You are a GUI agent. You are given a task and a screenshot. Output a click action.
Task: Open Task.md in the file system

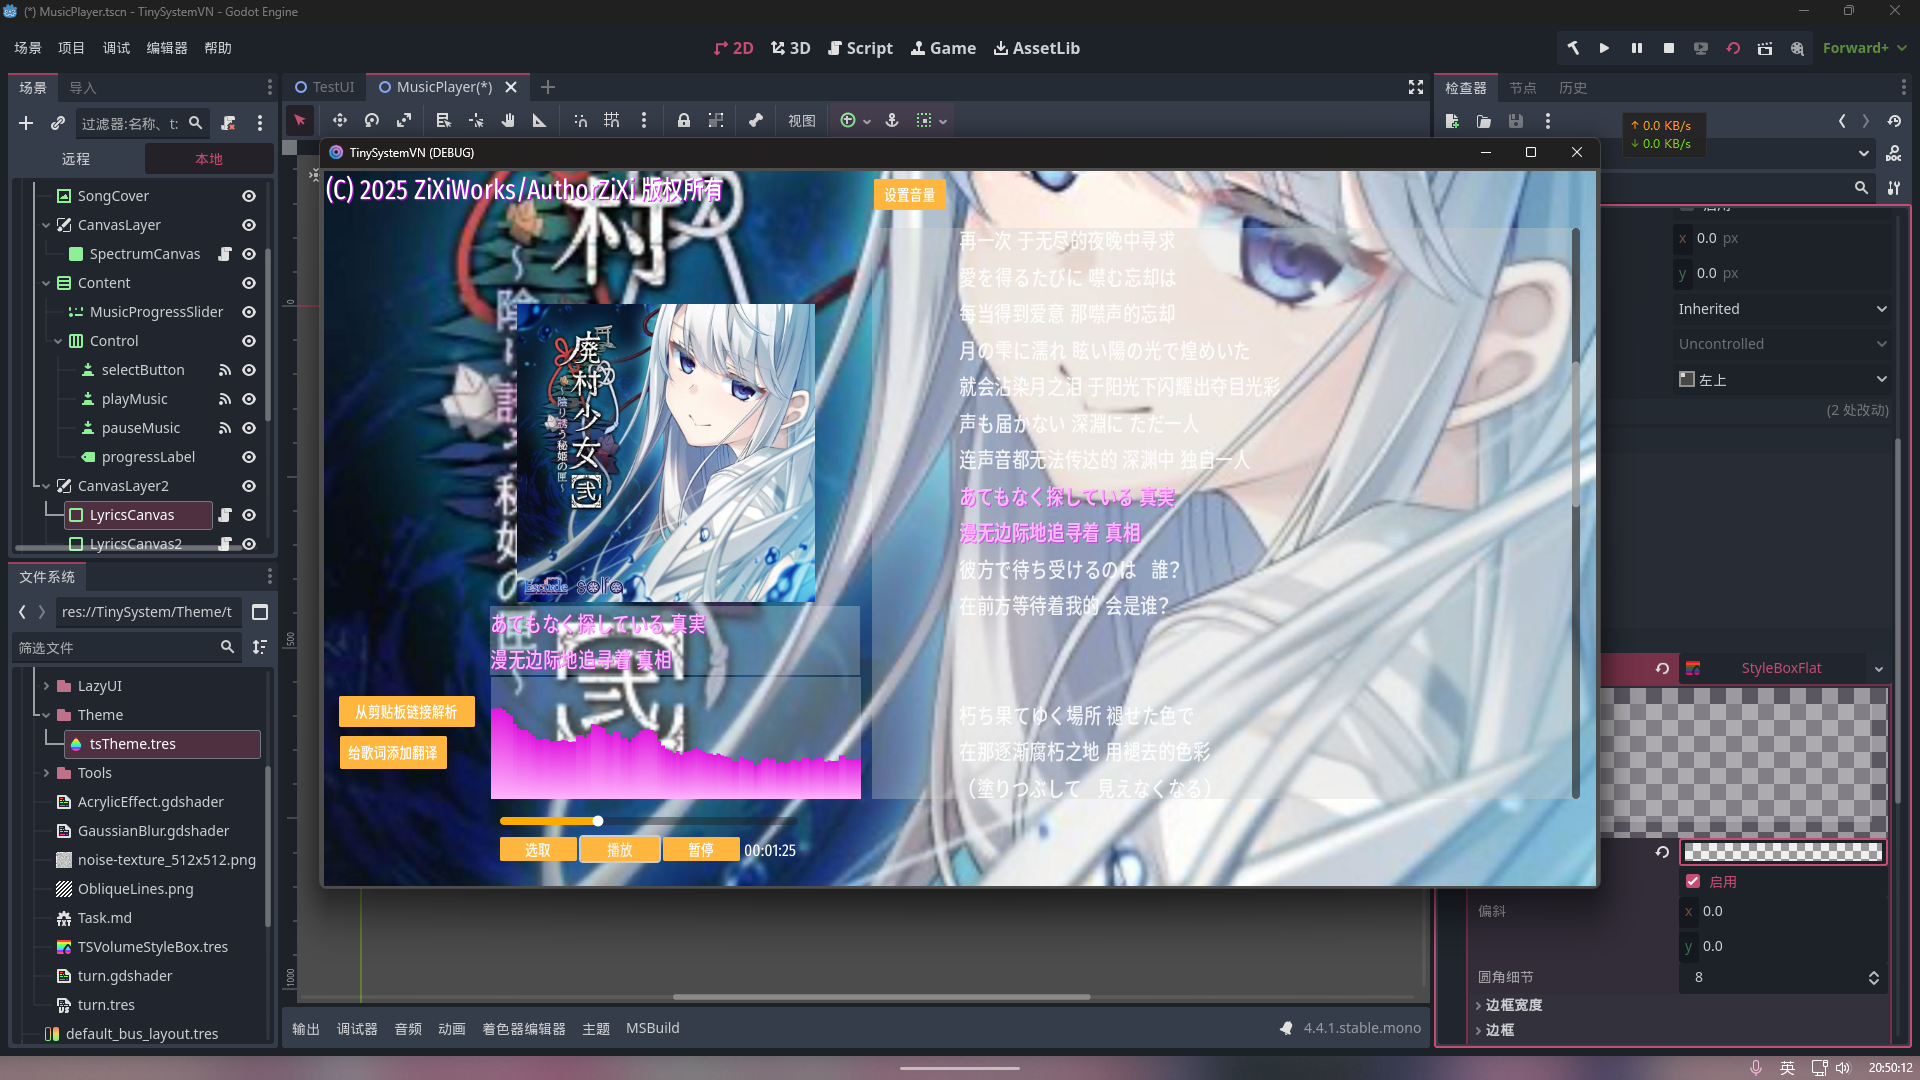pos(104,918)
